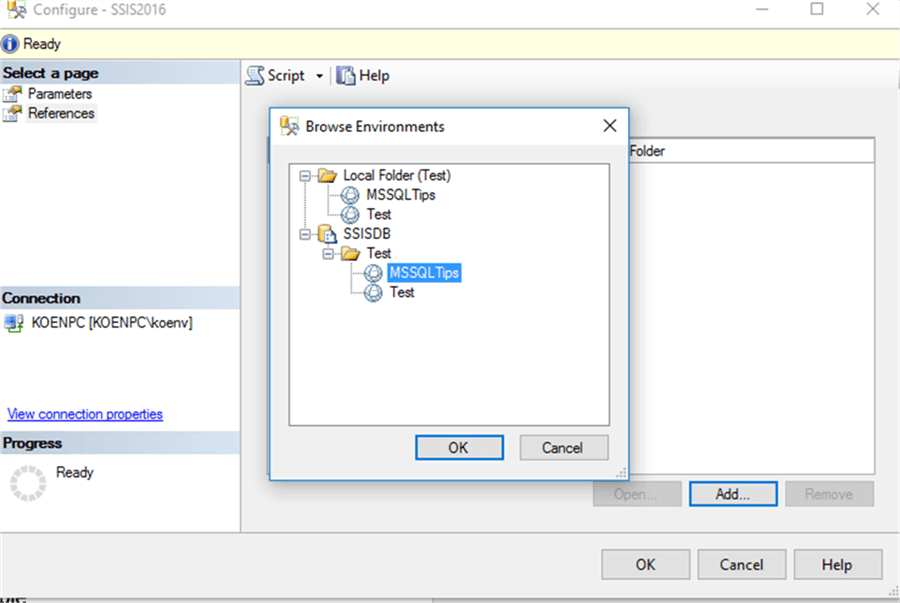The height and width of the screenshot is (603, 900).
Task: Open the Script dropdown arrow
Action: pos(319,76)
